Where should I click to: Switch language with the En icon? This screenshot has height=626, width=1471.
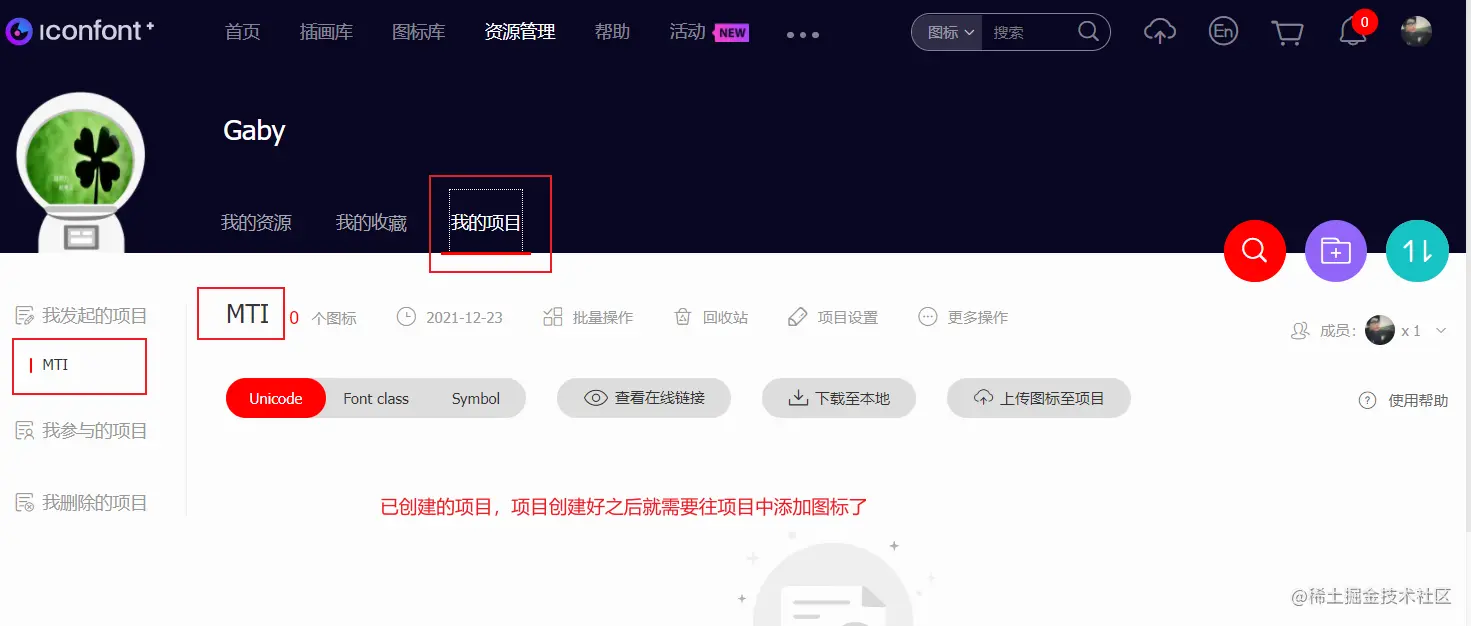coord(1222,32)
